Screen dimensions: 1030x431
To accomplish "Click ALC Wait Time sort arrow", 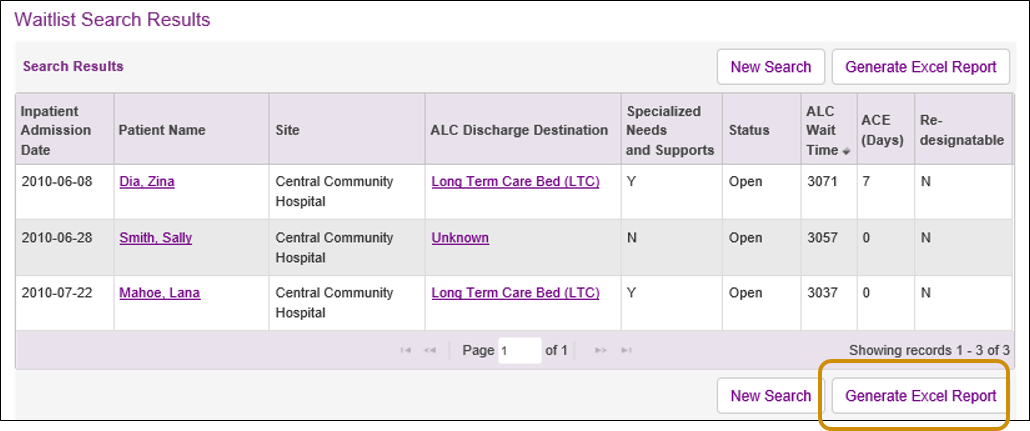I will pyautogui.click(x=846, y=151).
